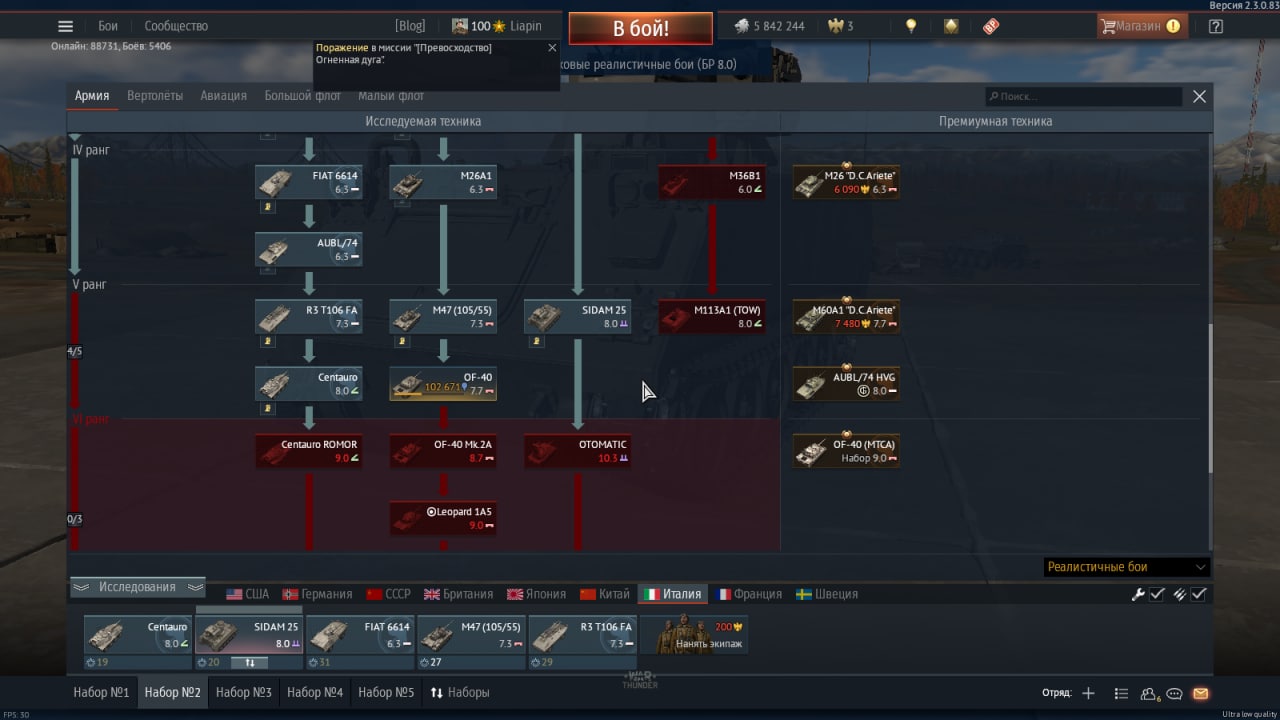
Task: Open the Бои menu
Action: coord(108,26)
